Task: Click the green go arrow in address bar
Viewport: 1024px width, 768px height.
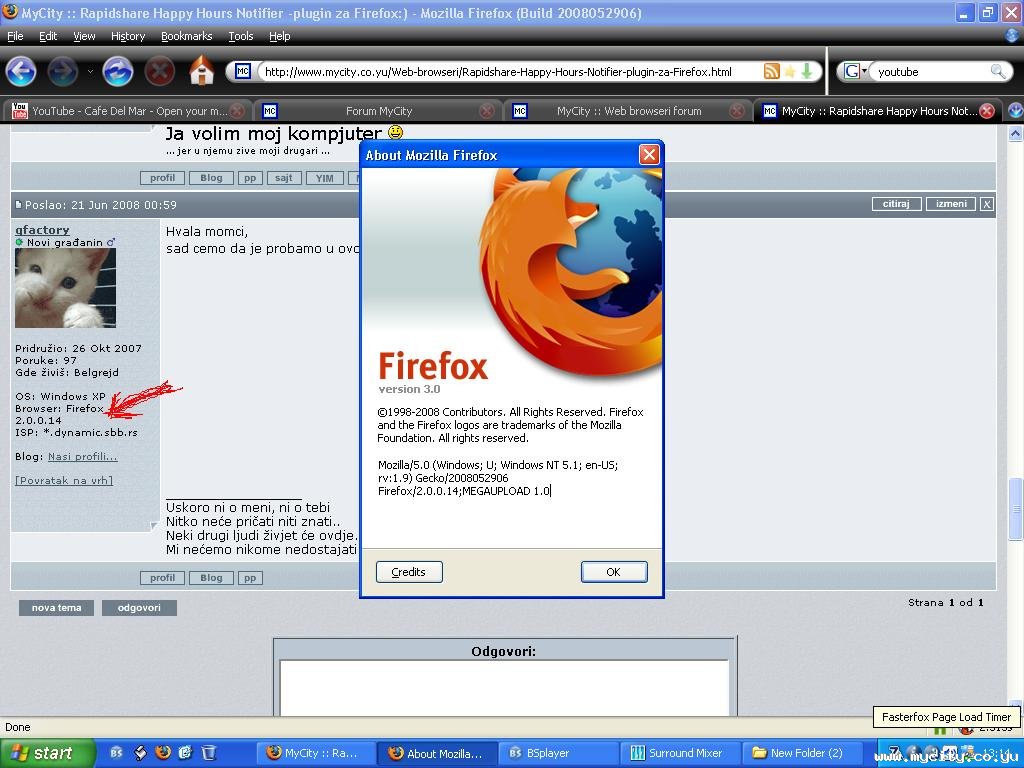Action: coord(807,71)
